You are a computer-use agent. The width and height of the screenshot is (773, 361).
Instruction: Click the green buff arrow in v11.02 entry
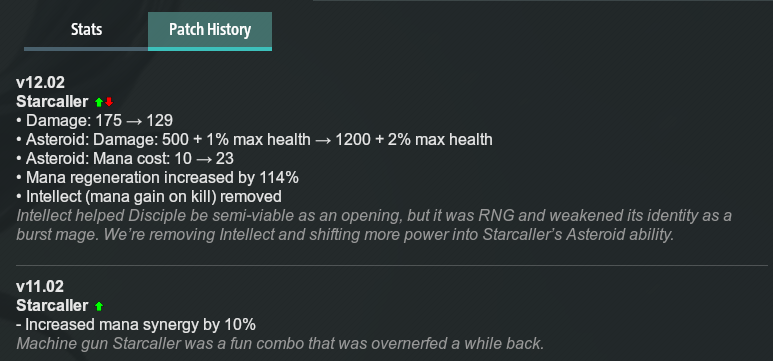99,306
